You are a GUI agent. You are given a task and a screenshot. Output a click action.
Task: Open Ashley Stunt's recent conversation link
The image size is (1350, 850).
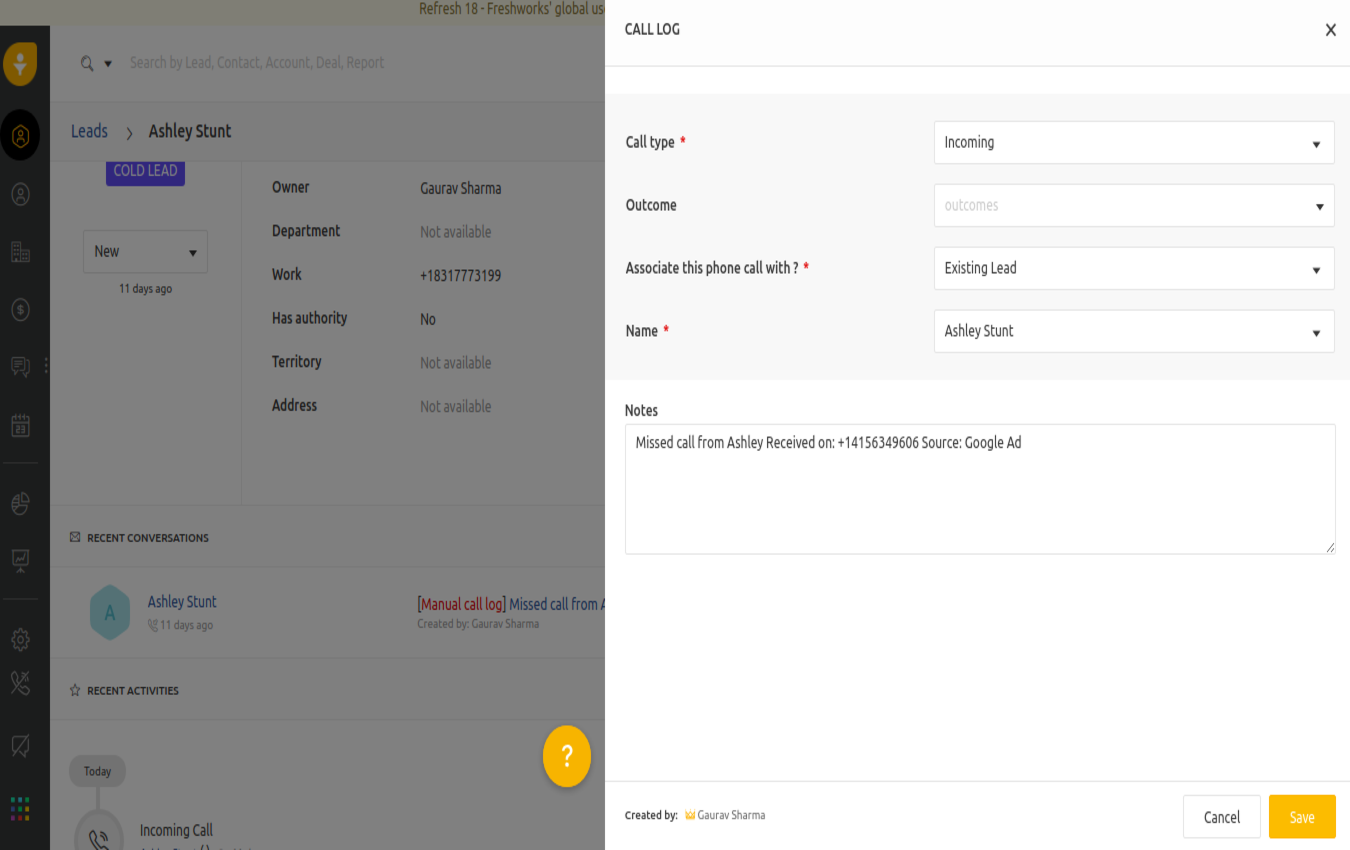pos(181,601)
